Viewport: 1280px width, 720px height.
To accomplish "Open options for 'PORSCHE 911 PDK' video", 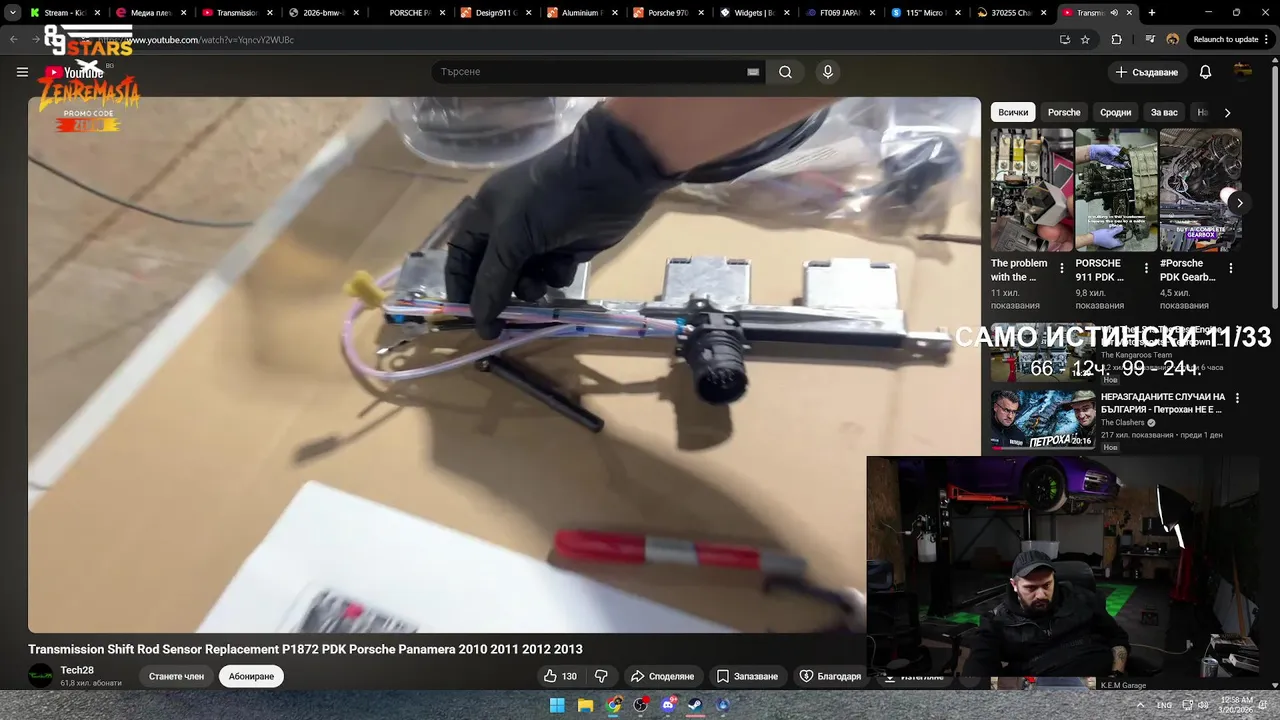I will [1146, 268].
